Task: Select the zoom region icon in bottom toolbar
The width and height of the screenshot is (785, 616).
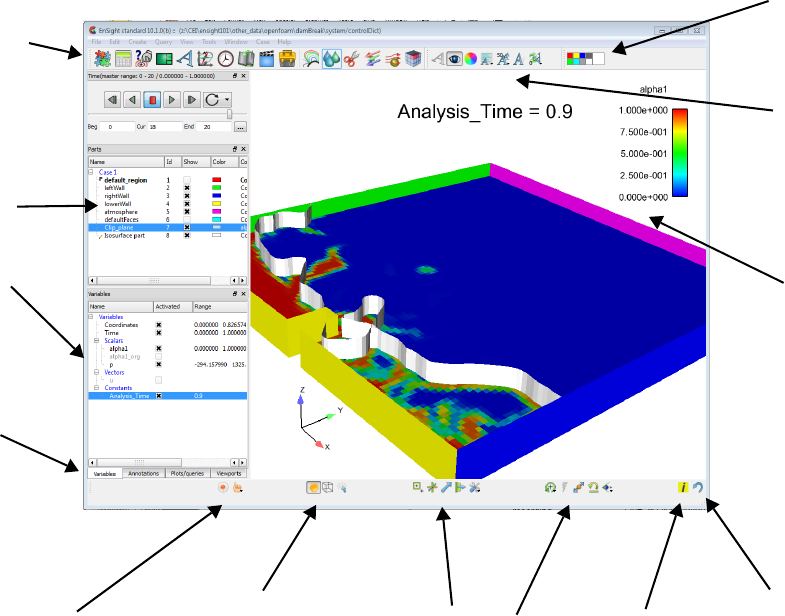Action: click(418, 487)
